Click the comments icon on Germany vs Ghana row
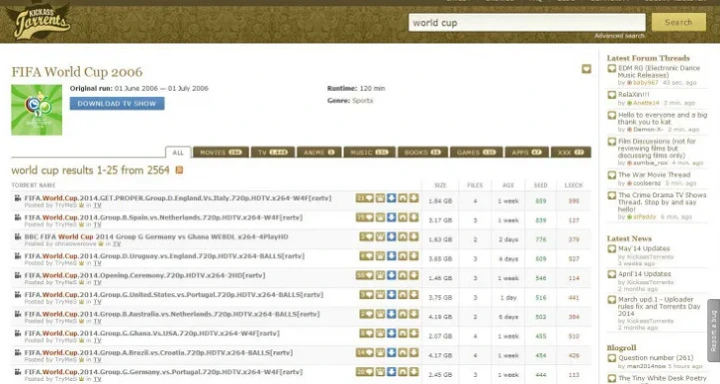Screen dimensions: 720x384 click(x=366, y=237)
